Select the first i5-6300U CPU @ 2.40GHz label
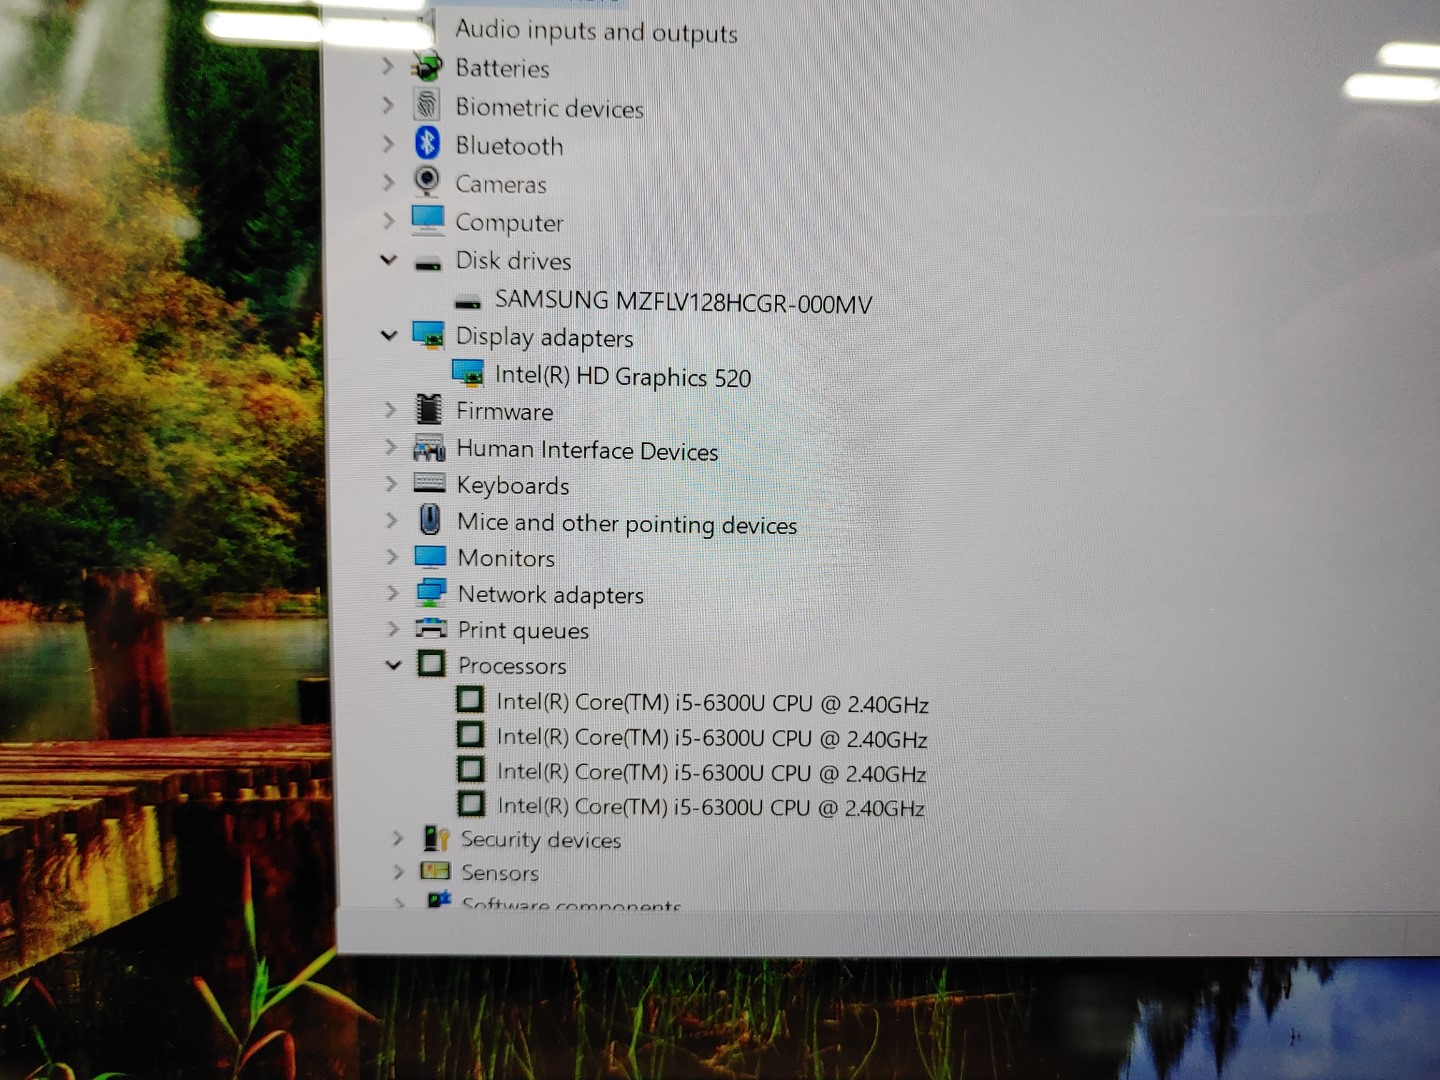The height and width of the screenshot is (1080, 1440). click(713, 703)
